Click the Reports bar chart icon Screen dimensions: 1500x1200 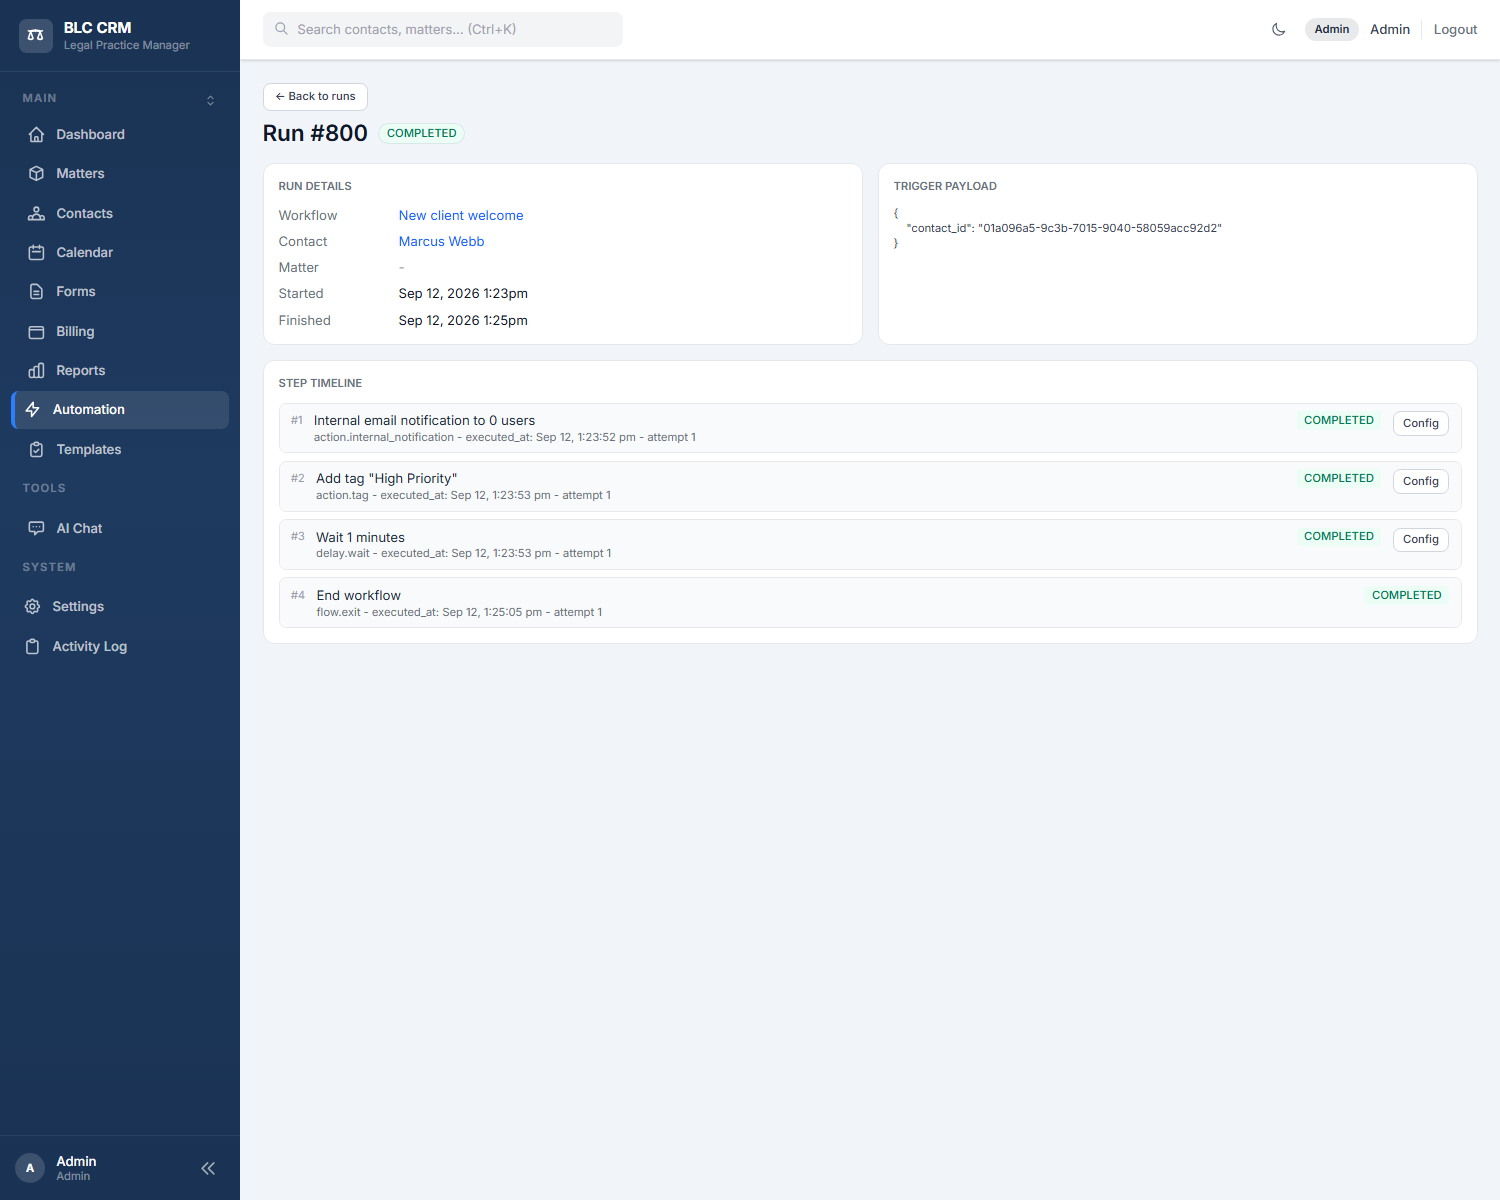36,370
